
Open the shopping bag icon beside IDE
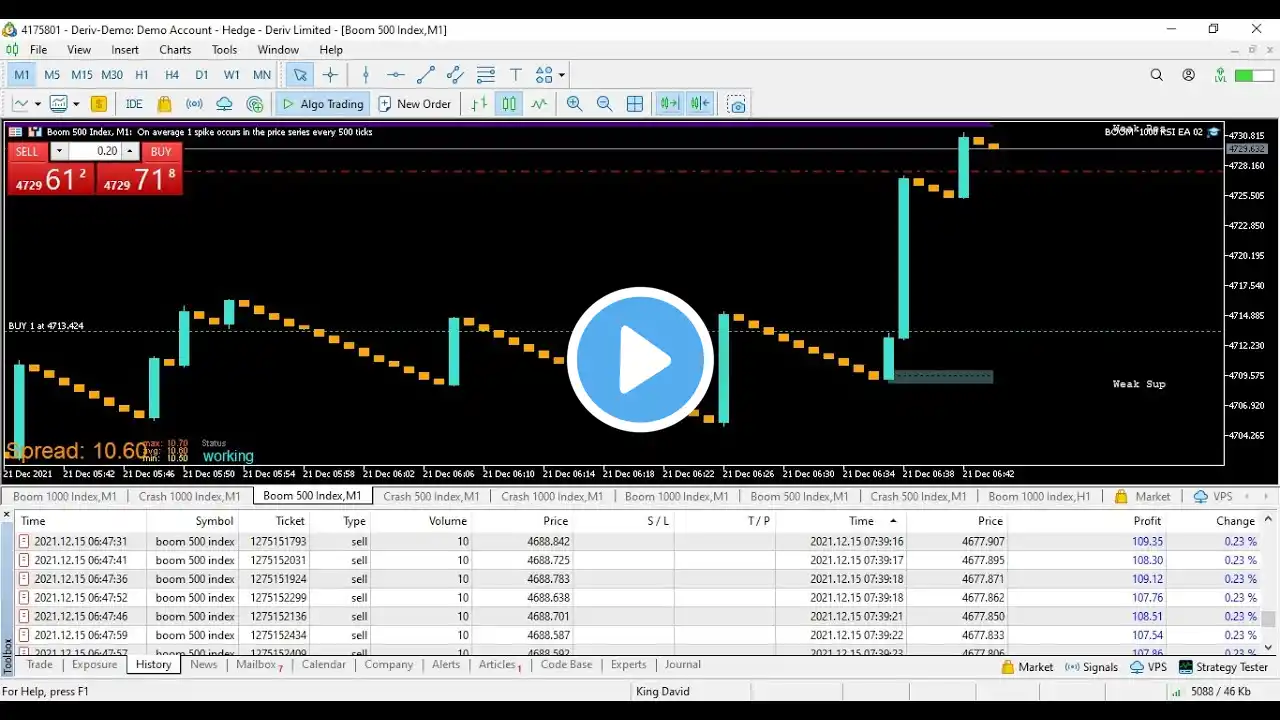(x=164, y=104)
